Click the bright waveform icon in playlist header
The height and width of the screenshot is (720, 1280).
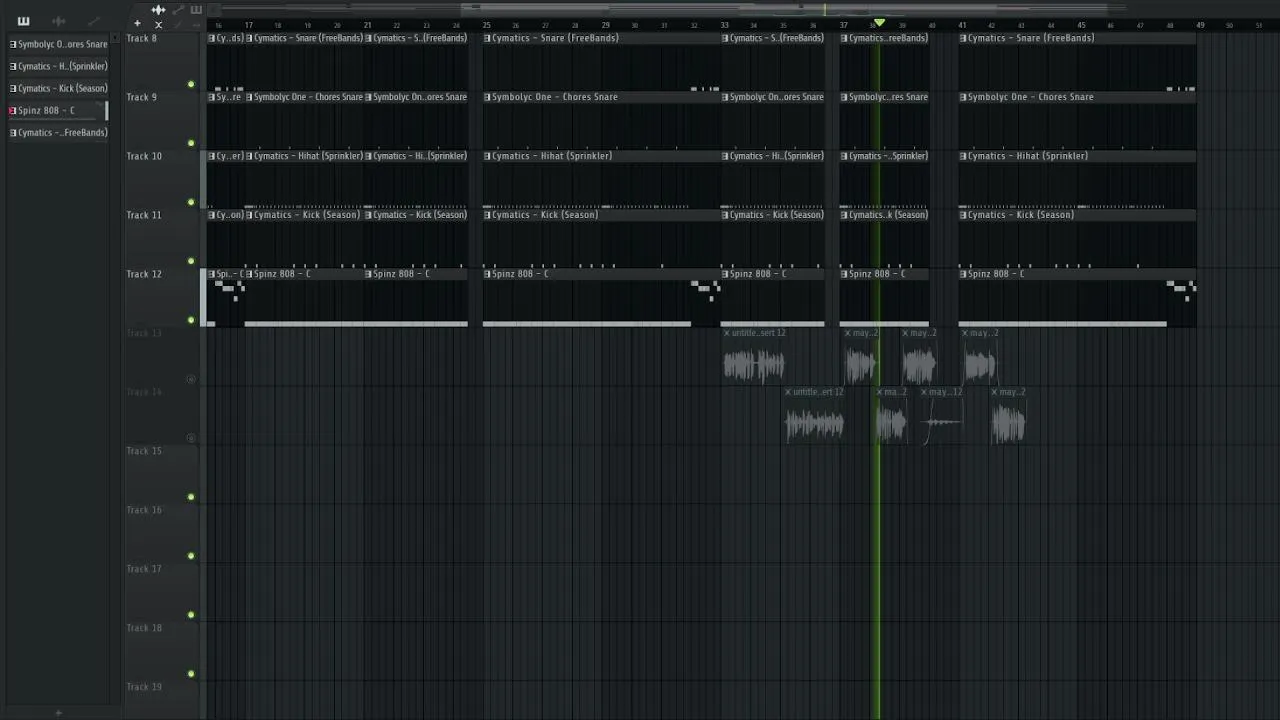[158, 10]
